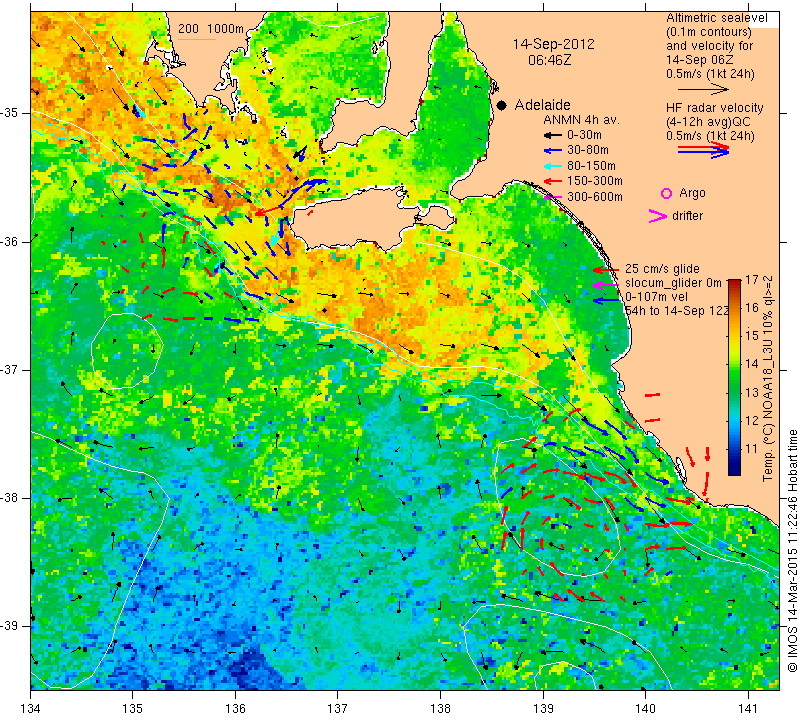
Task: Click the temperature scale tick '14'
Action: 752,364
